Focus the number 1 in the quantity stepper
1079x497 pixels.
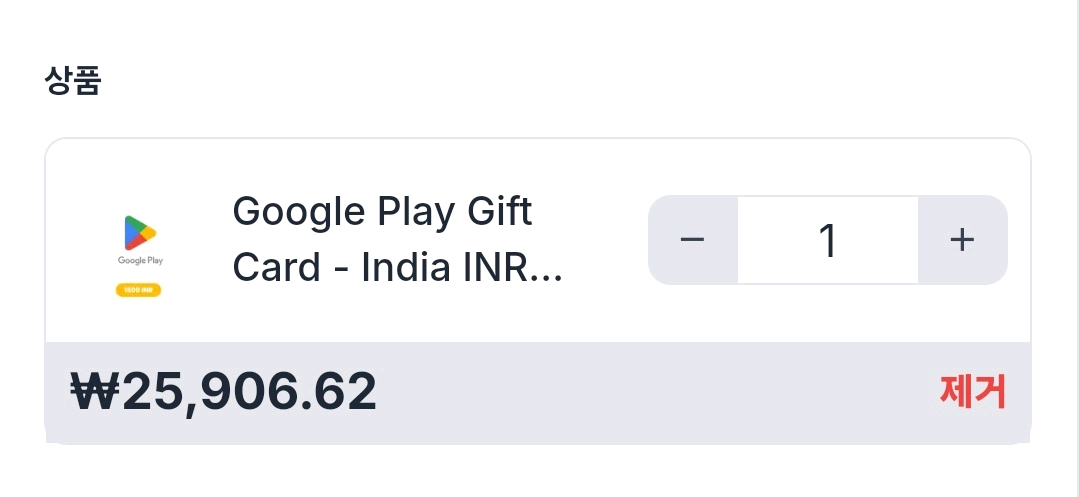tap(828, 240)
